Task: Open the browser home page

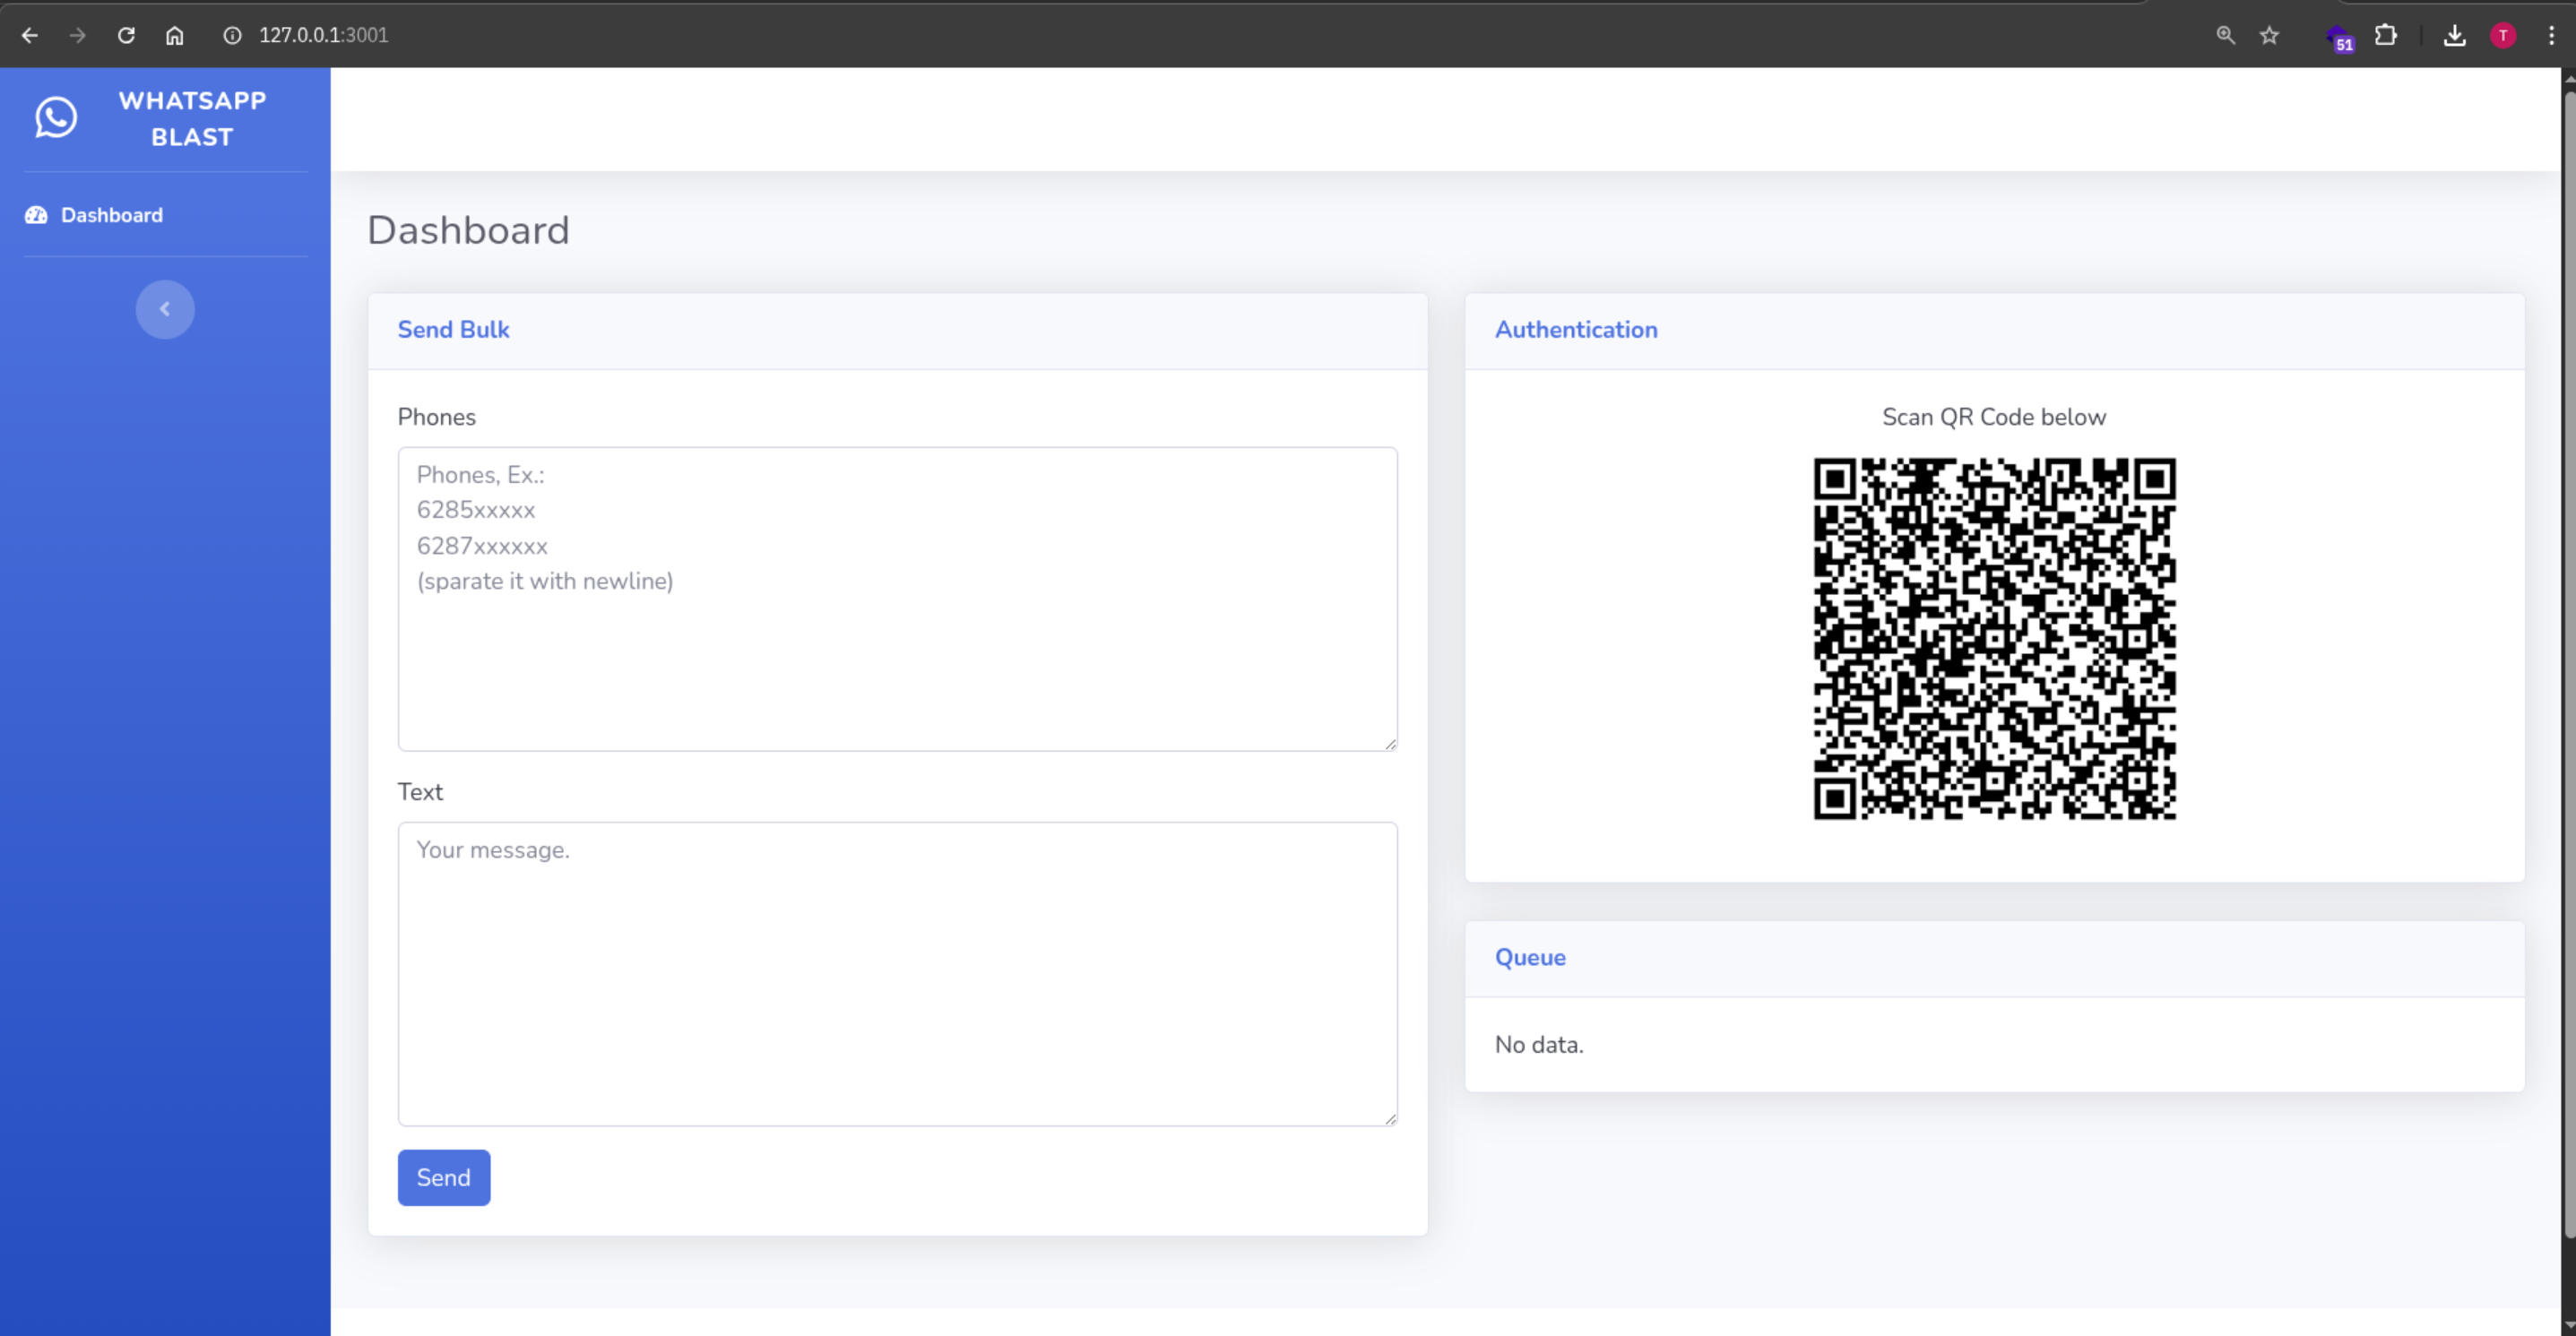Action: tap(175, 35)
